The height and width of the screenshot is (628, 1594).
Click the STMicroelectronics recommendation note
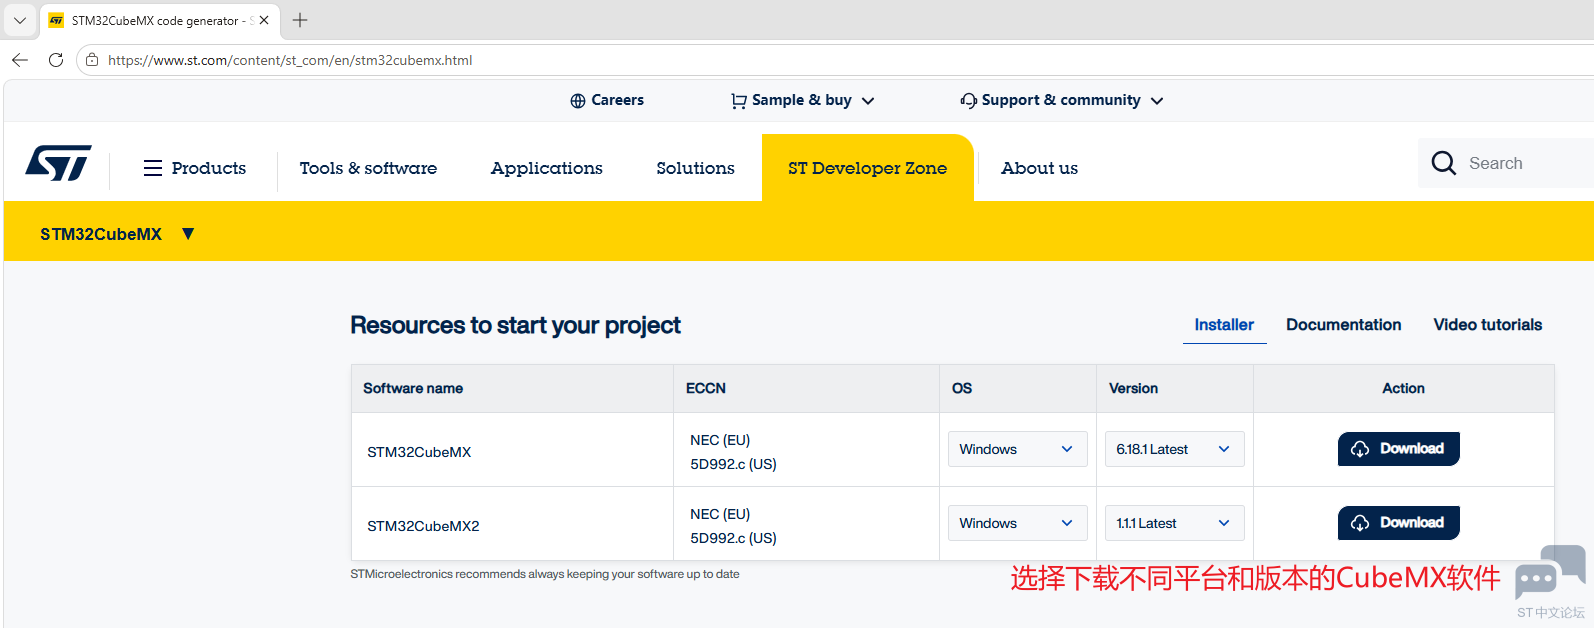pos(545,574)
